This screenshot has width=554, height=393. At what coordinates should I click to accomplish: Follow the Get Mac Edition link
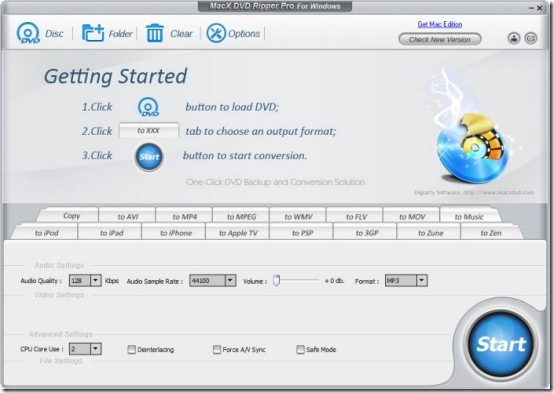(x=440, y=24)
